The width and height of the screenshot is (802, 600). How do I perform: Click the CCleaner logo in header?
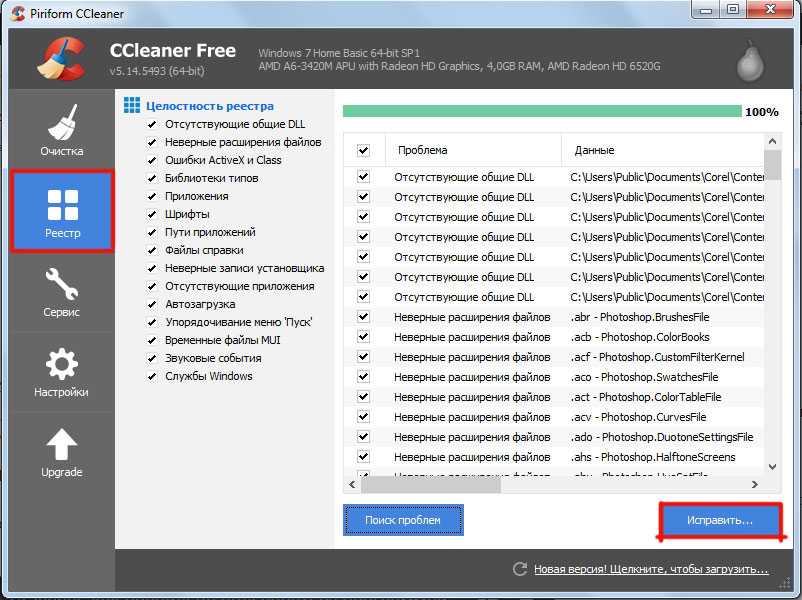click(62, 59)
